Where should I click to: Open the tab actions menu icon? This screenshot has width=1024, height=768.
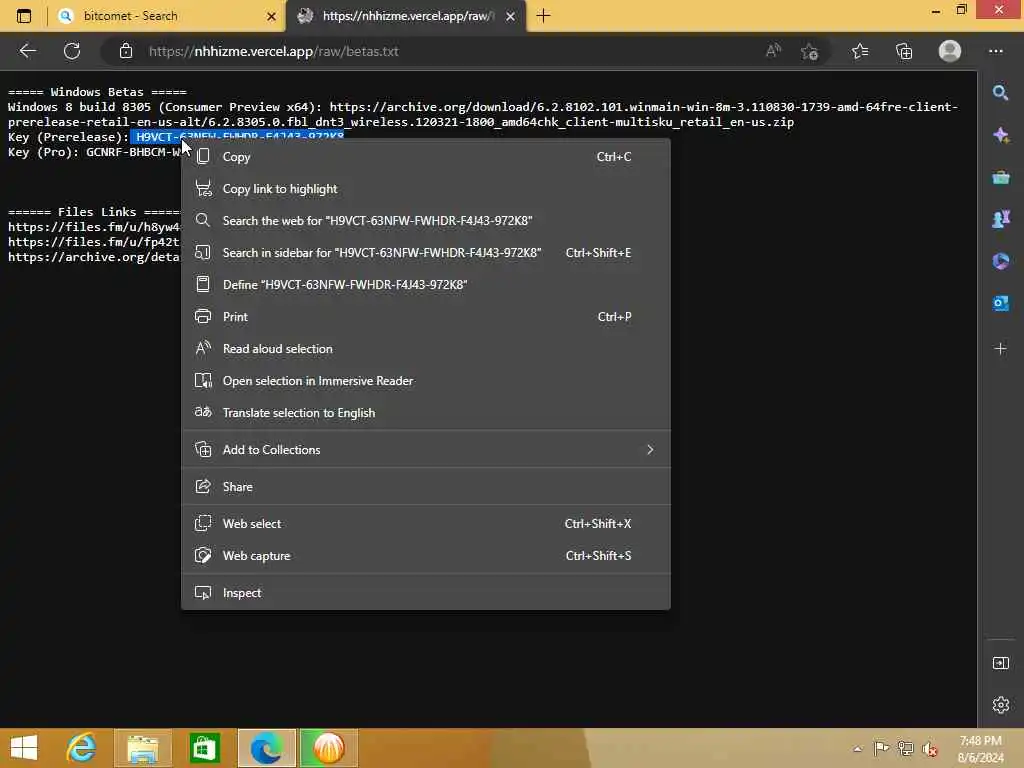(x=24, y=16)
